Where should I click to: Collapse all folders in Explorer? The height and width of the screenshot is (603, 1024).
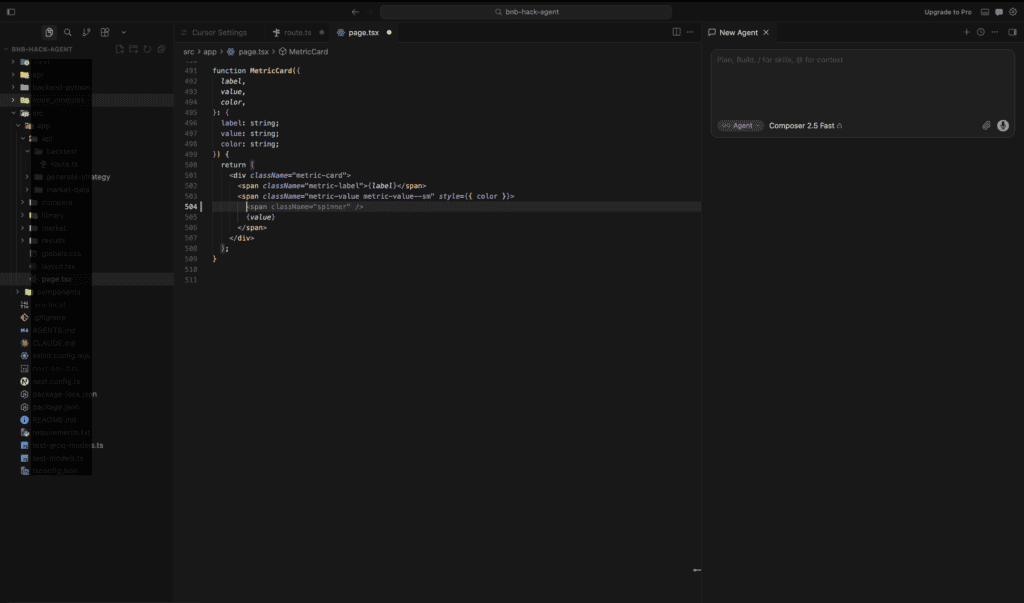click(161, 49)
